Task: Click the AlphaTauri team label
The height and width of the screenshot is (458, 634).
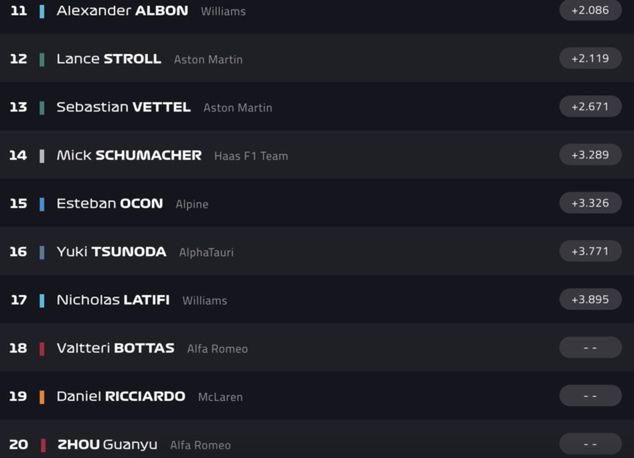Action: [x=206, y=253]
